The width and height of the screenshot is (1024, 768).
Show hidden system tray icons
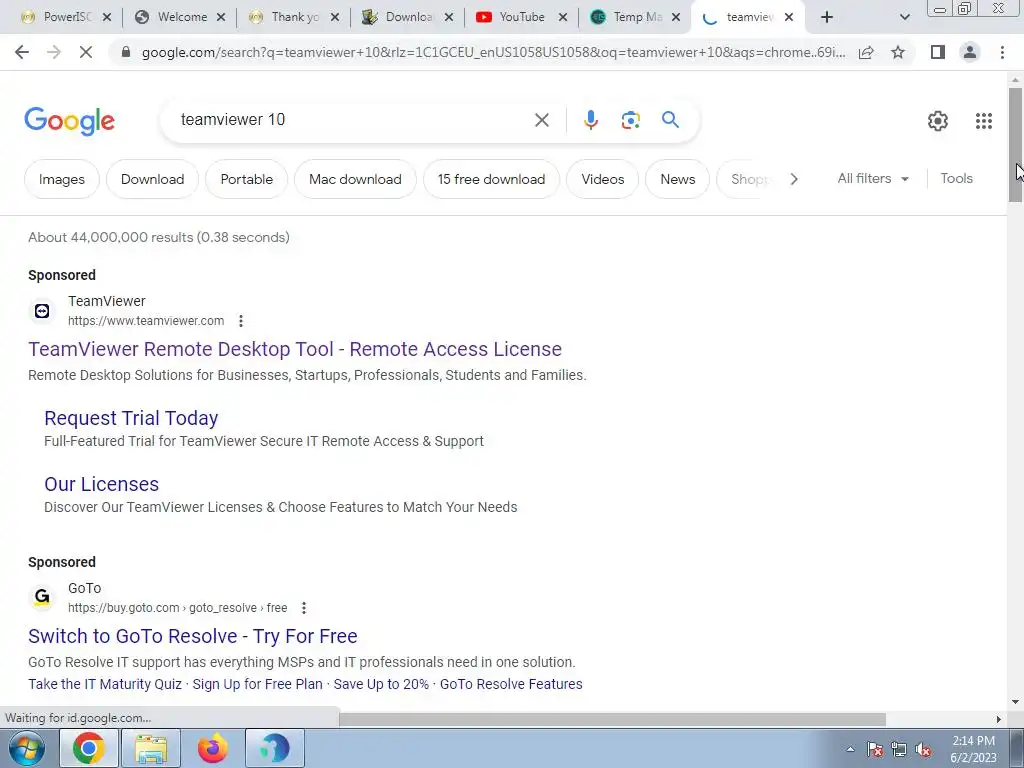(x=850, y=749)
